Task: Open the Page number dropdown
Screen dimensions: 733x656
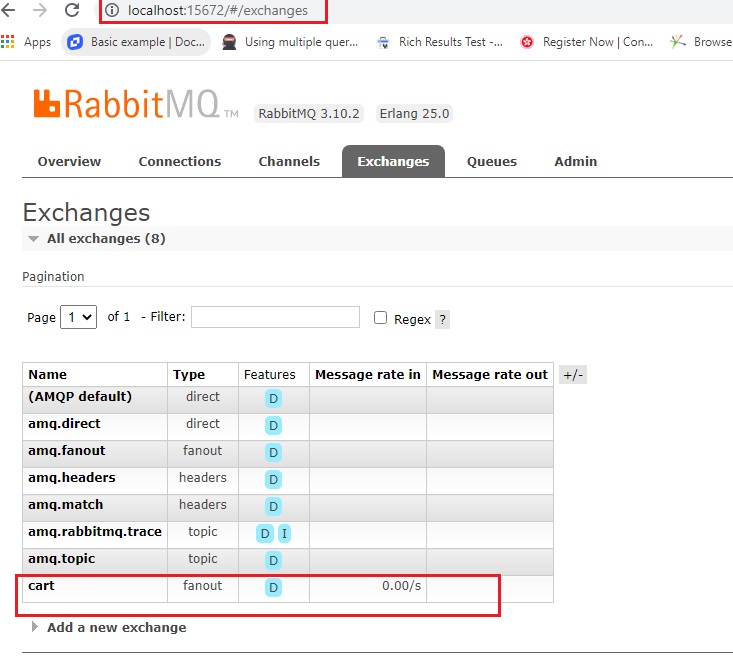Action: [x=79, y=317]
